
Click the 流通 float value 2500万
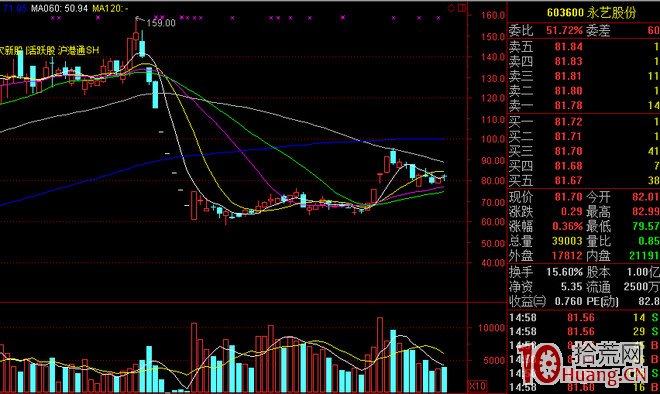641,287
